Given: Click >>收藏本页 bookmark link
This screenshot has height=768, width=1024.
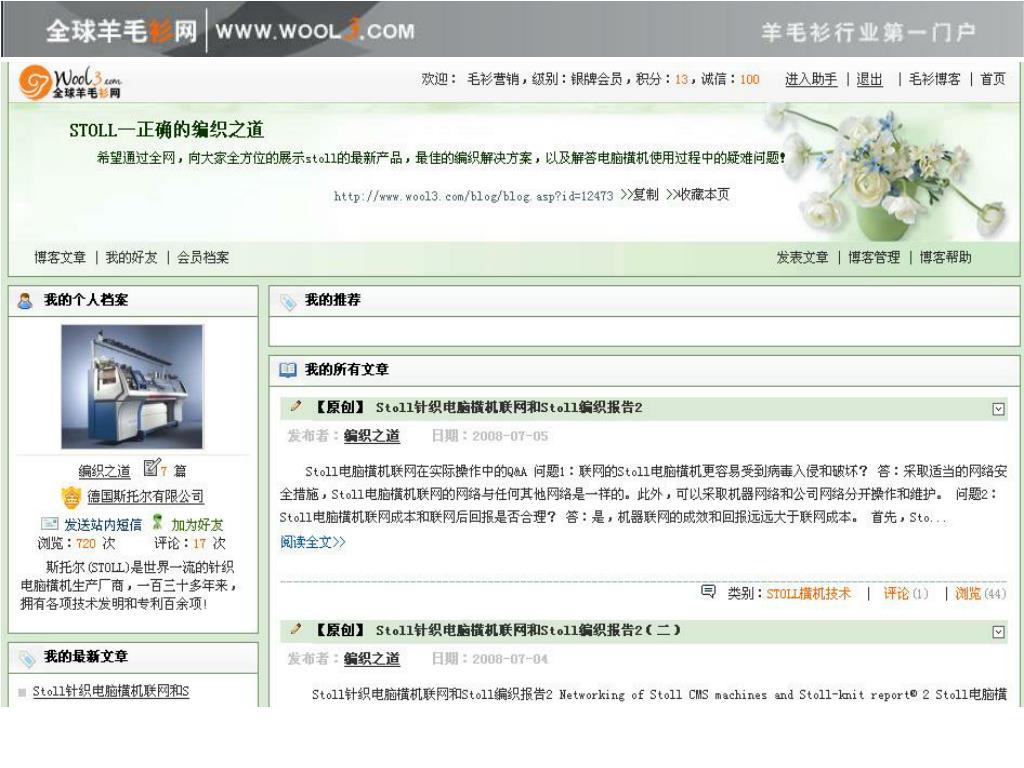Looking at the screenshot, I should 697,195.
